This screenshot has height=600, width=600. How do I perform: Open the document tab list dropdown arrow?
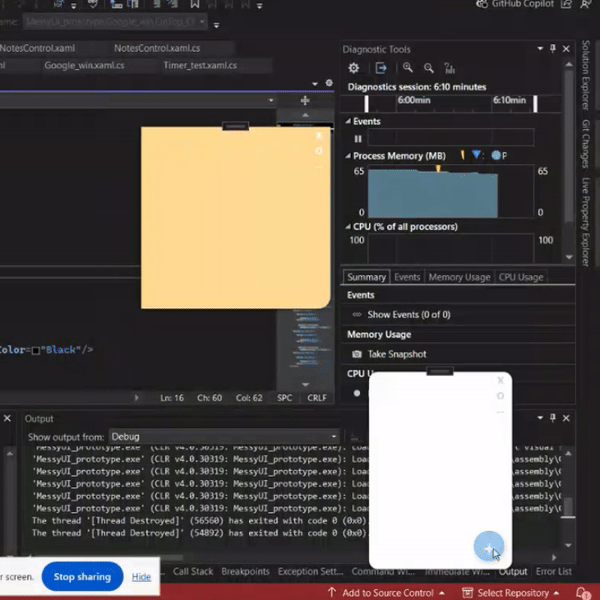tap(315, 83)
